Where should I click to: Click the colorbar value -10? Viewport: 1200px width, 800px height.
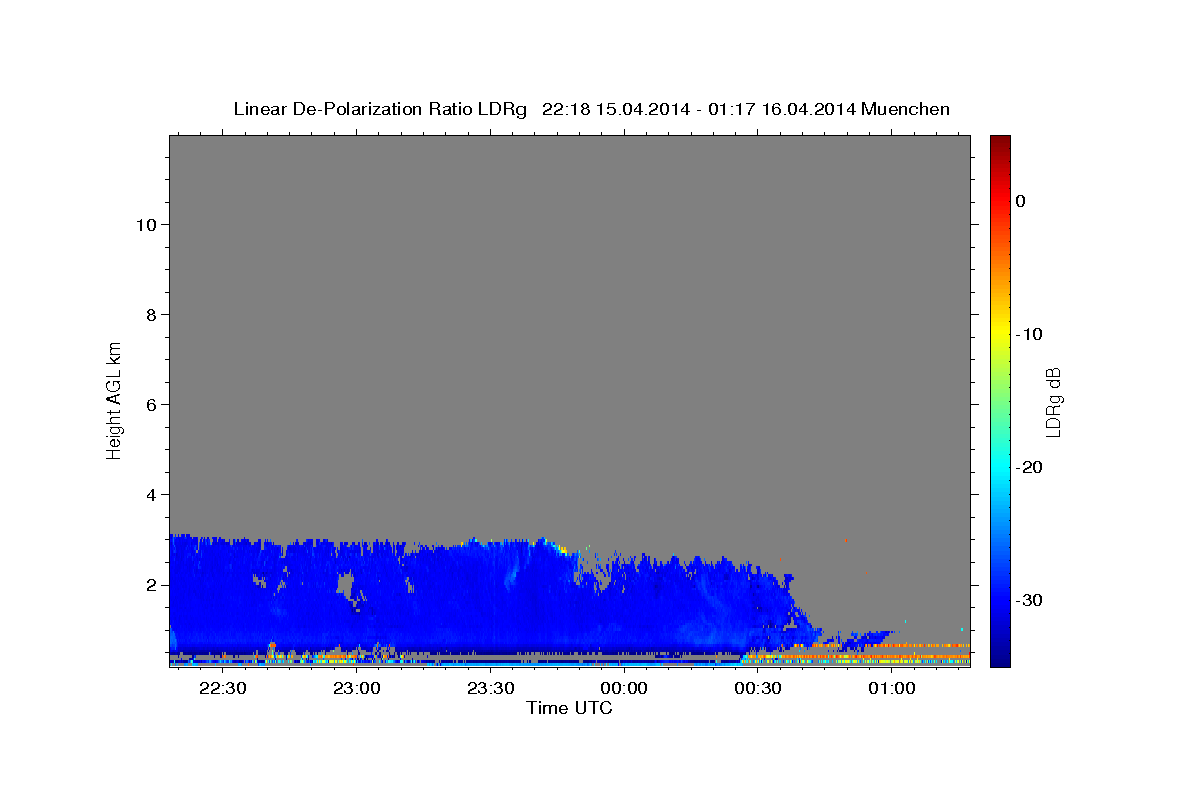[1028, 334]
